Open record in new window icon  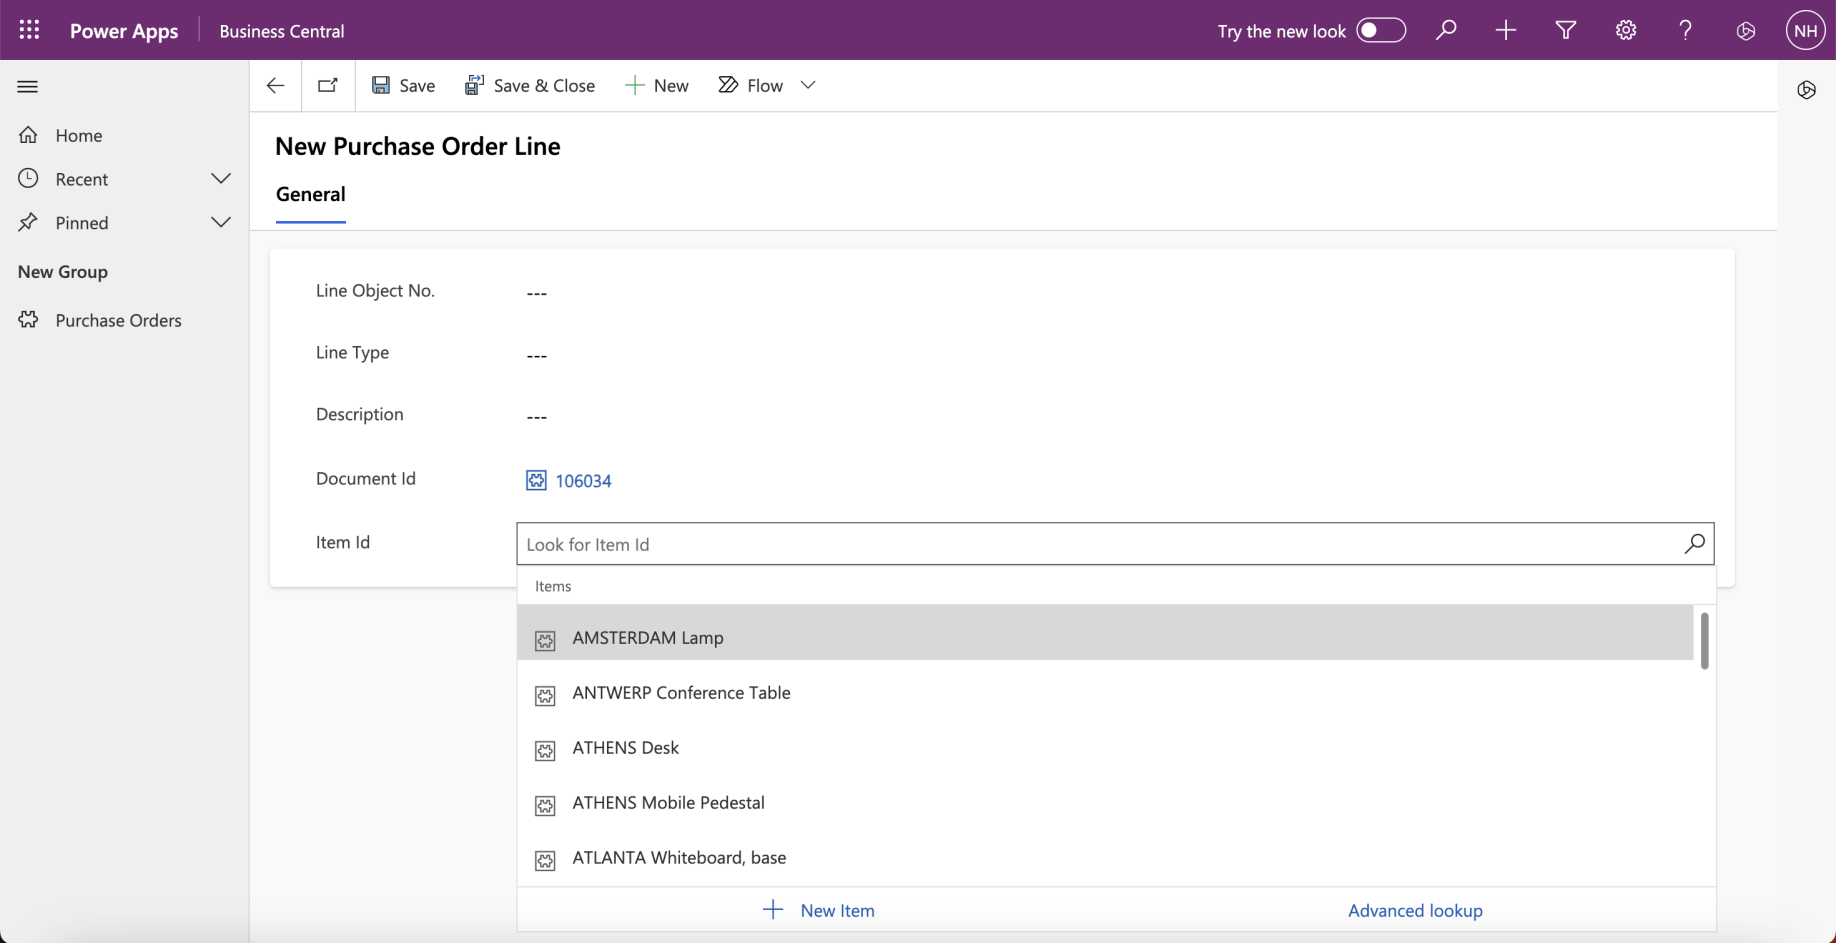point(327,85)
